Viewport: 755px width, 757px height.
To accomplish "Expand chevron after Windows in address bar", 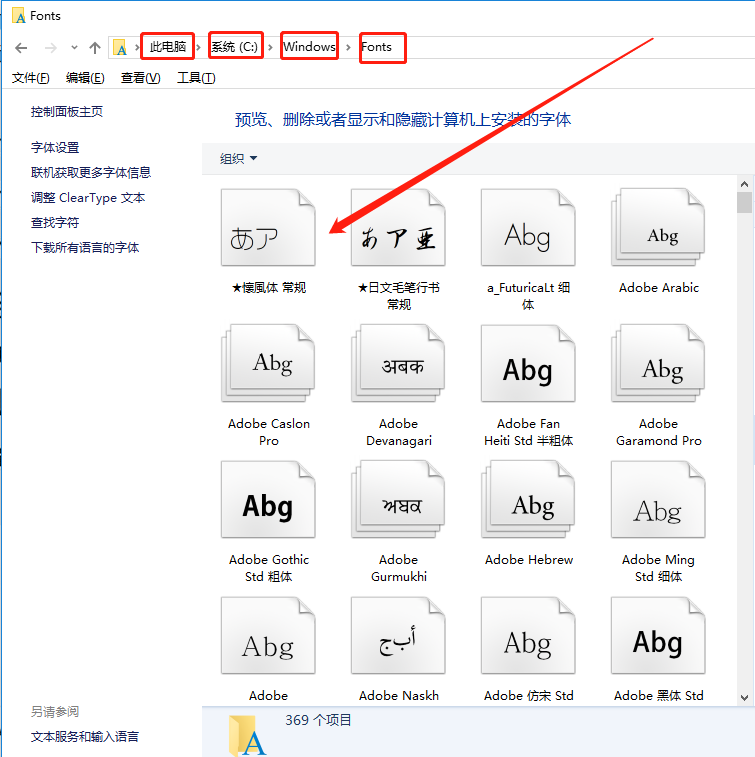I will 348,47.
